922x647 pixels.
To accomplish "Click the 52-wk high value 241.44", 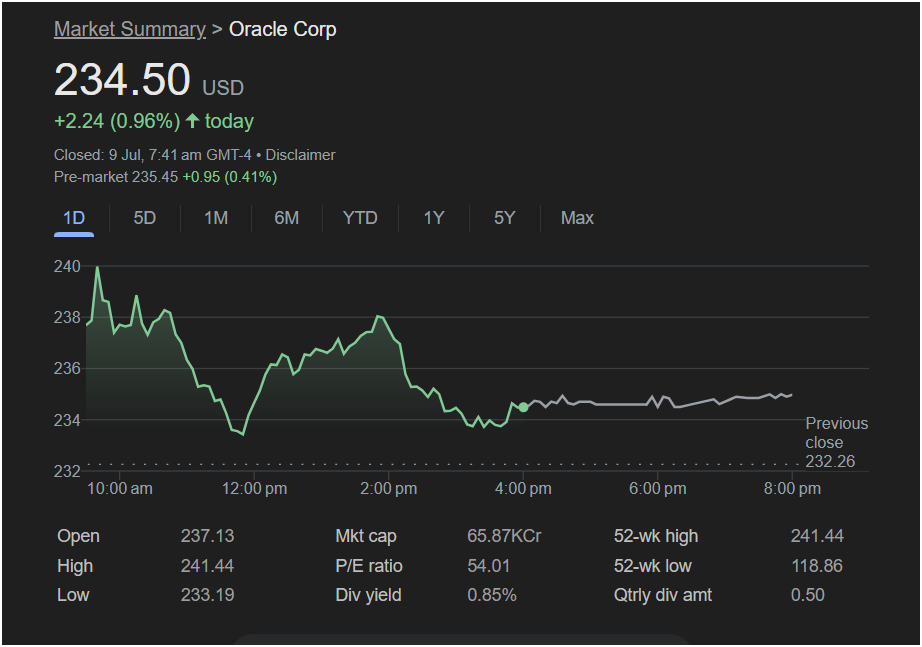I will [817, 536].
